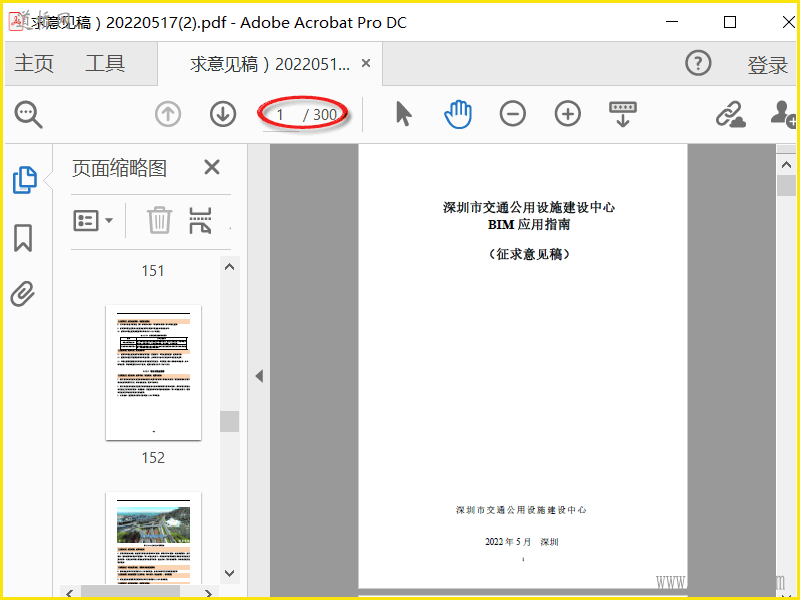
Task: Activate the hand pan tool
Action: (x=458, y=114)
